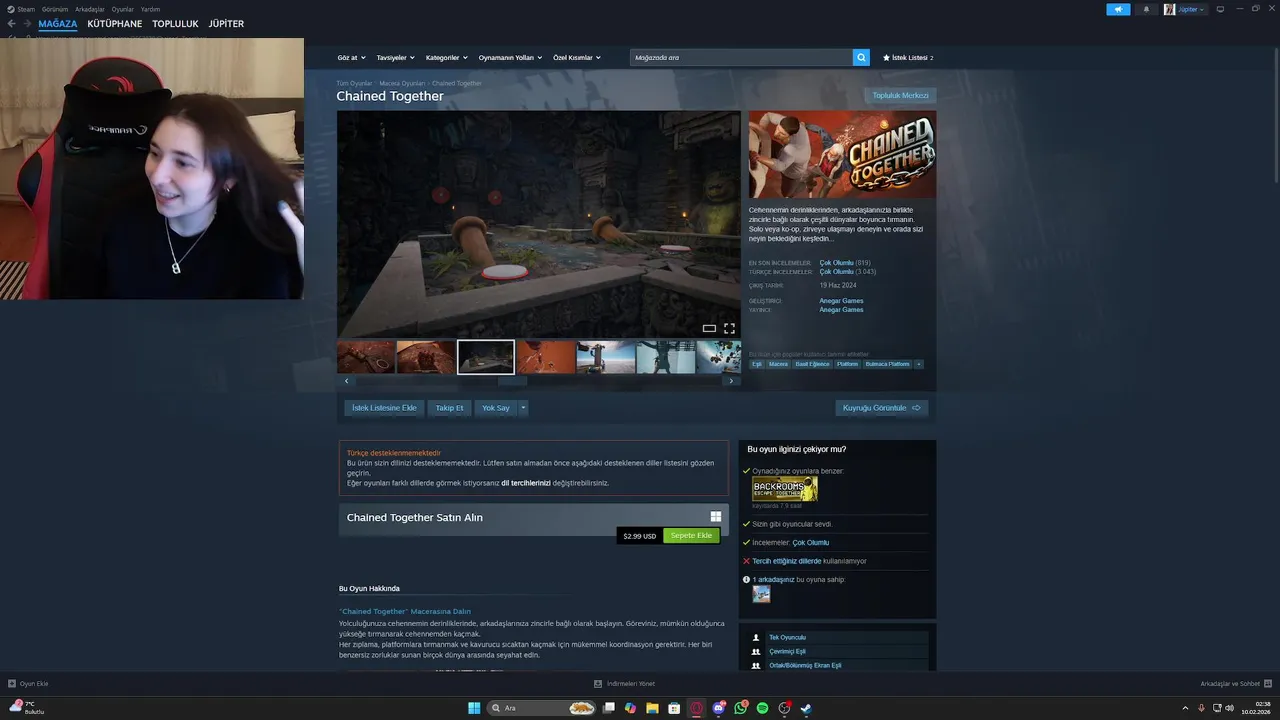
Task: Click the Basit Eğlence tag
Action: coord(812,364)
